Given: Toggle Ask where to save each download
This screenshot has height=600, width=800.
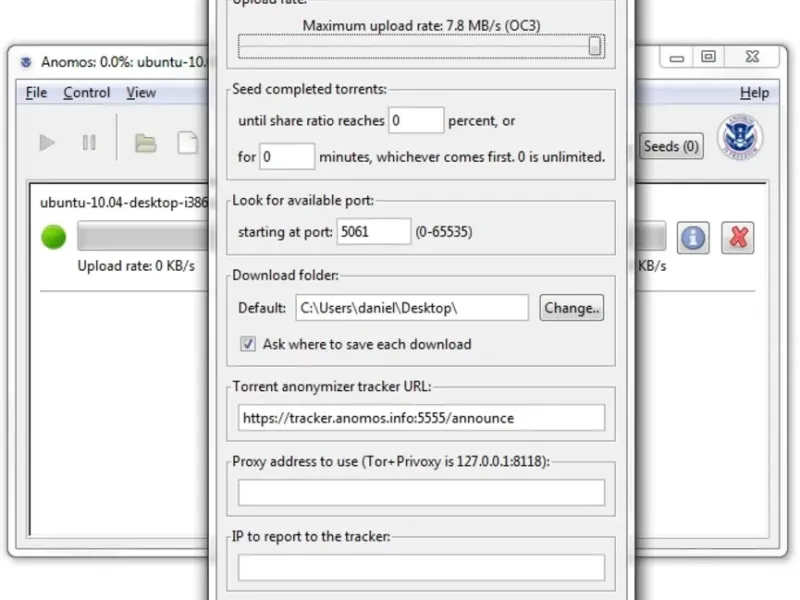Looking at the screenshot, I should click(x=248, y=344).
